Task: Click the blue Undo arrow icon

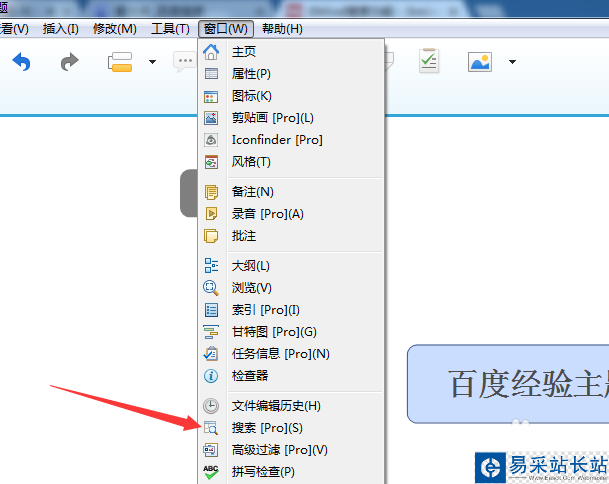Action: pos(21,62)
